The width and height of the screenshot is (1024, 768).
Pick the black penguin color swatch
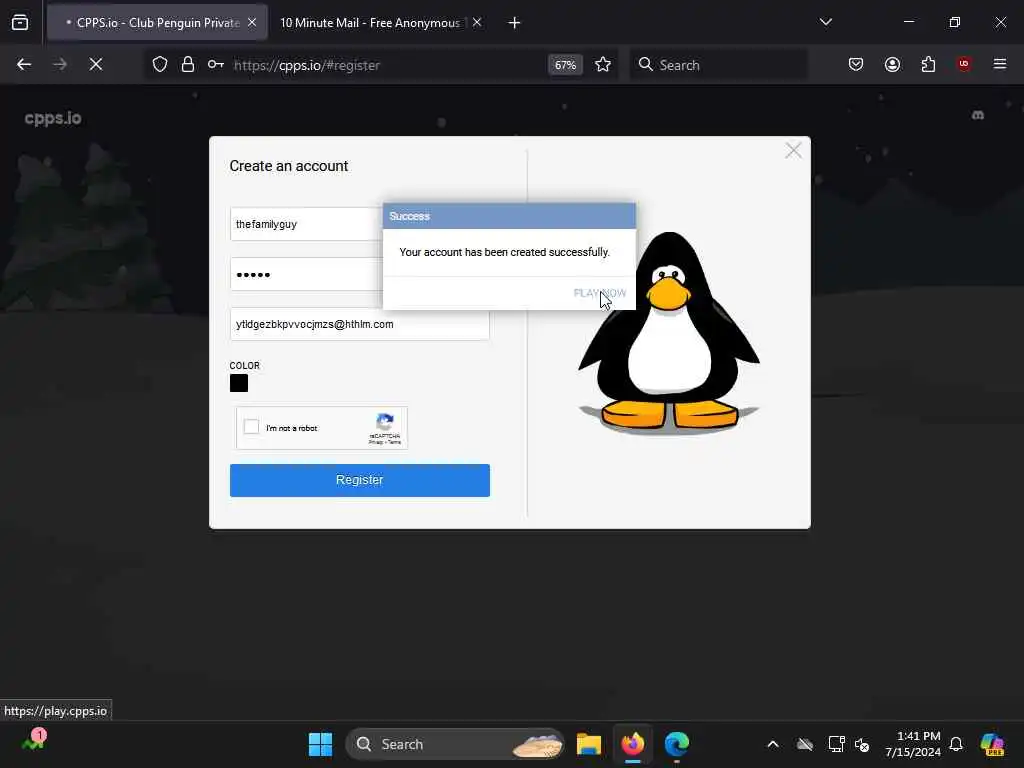point(239,383)
